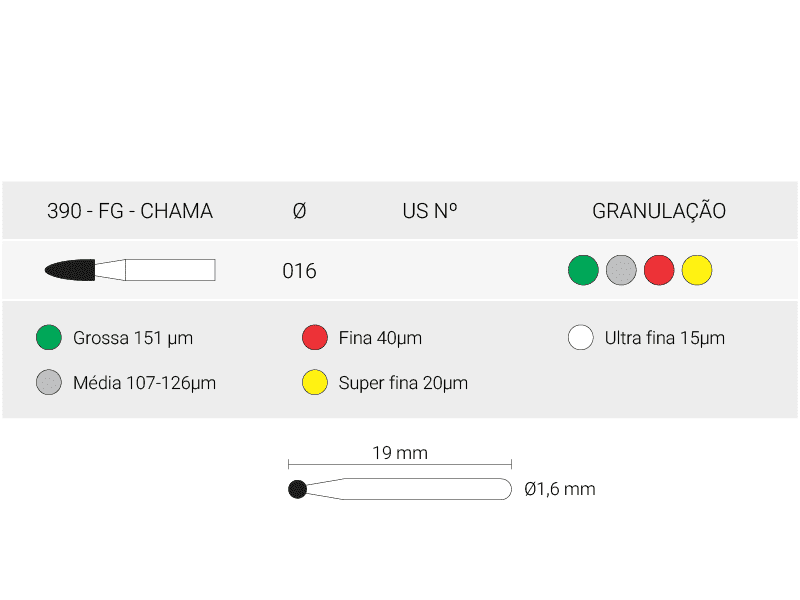Click the yellow dot beside Super fina 20µm
Screen dimensions: 800x600
[315, 382]
